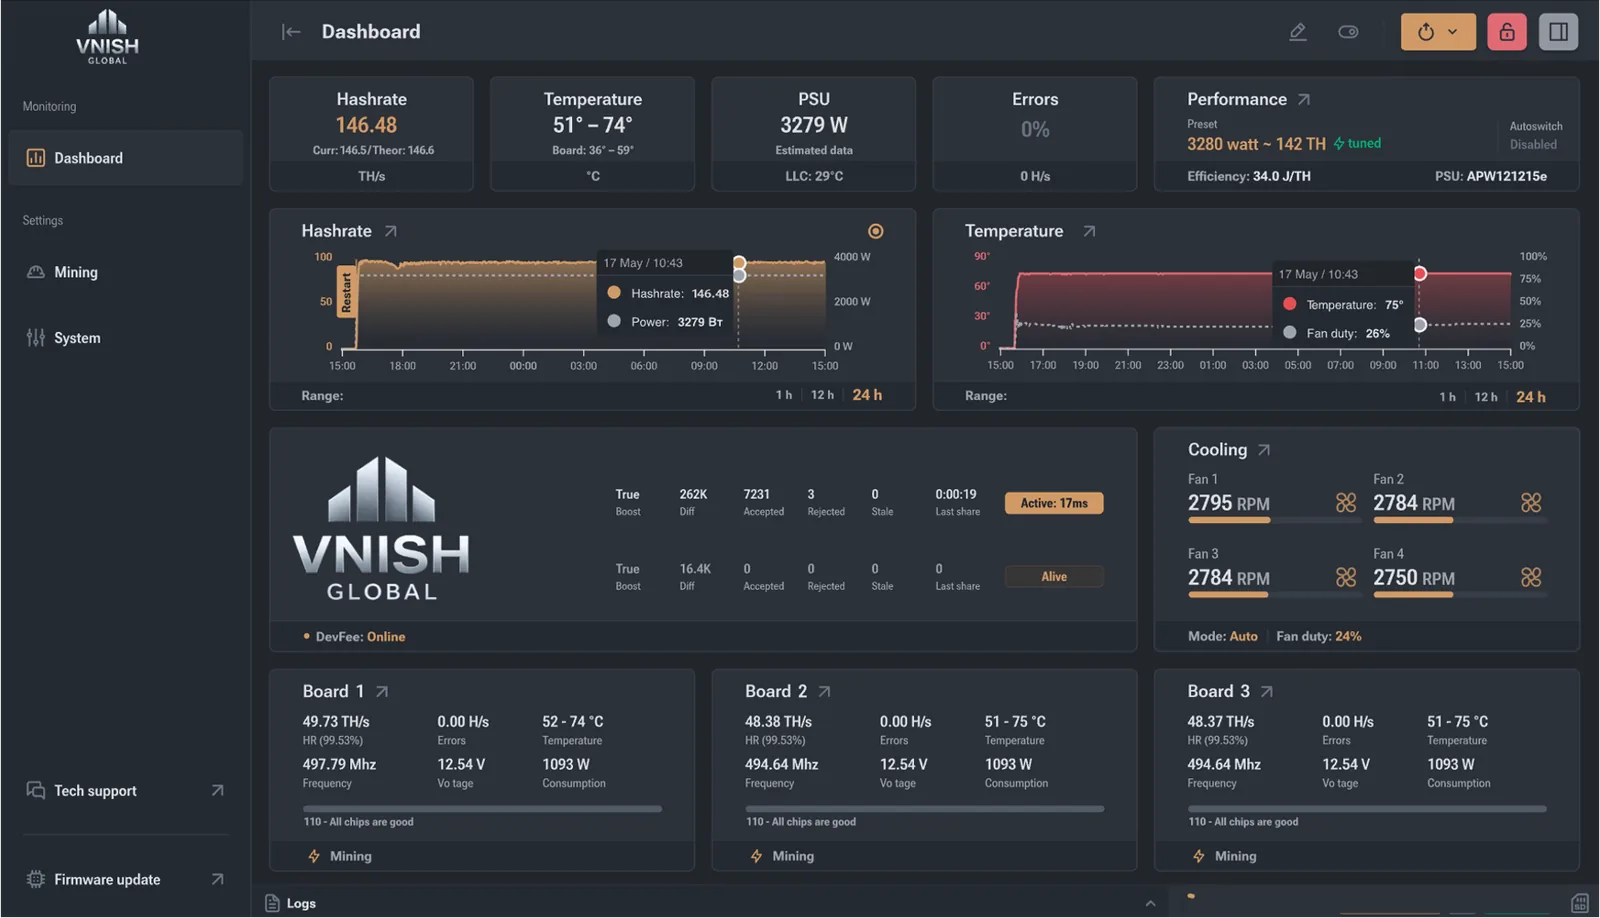Click the pencil edit icon in top toolbar
Screen dimensions: 1600x918
[1297, 31]
